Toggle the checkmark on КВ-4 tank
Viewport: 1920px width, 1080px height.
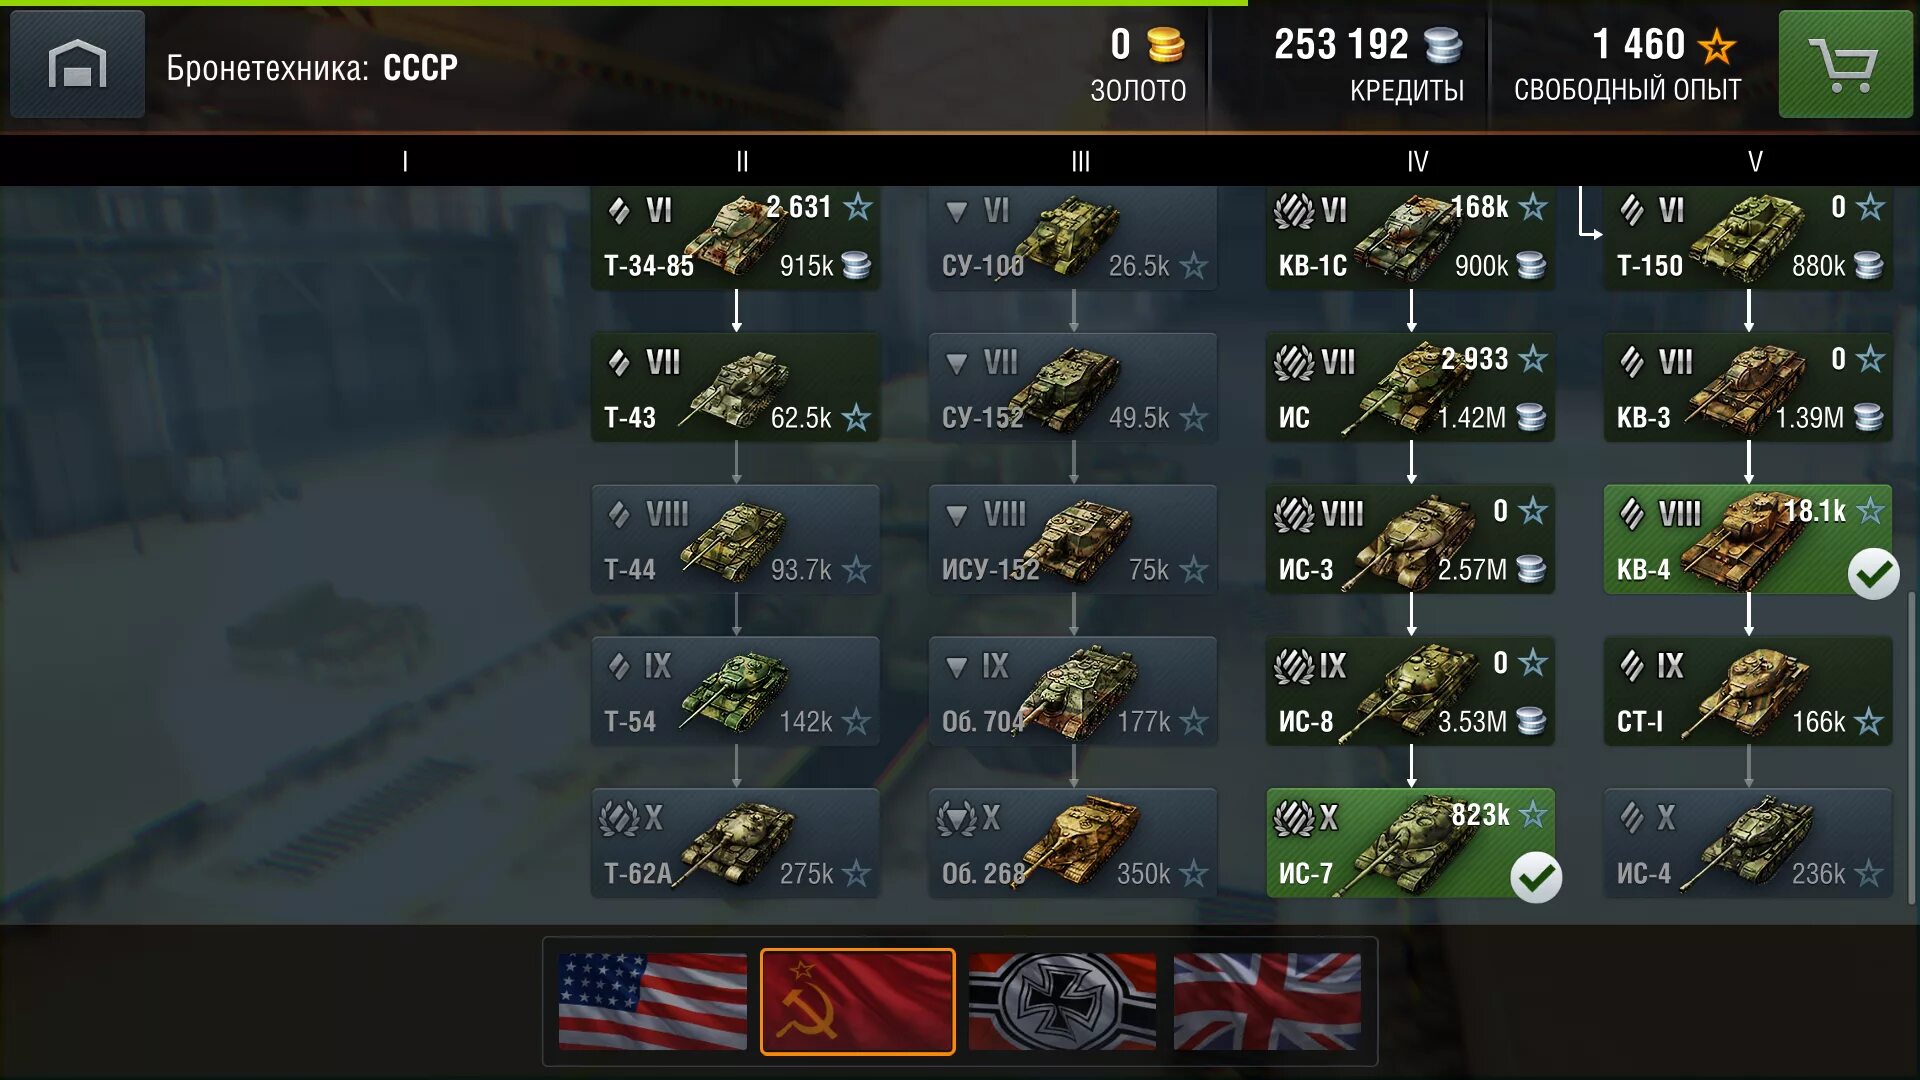pos(1873,574)
